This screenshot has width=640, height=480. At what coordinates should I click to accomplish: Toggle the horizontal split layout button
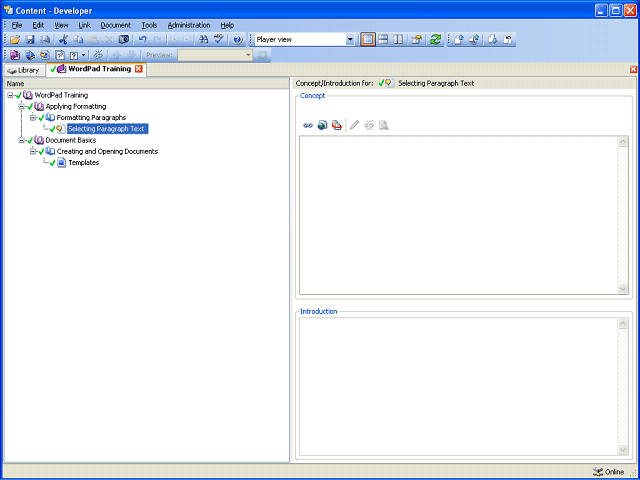(383, 40)
